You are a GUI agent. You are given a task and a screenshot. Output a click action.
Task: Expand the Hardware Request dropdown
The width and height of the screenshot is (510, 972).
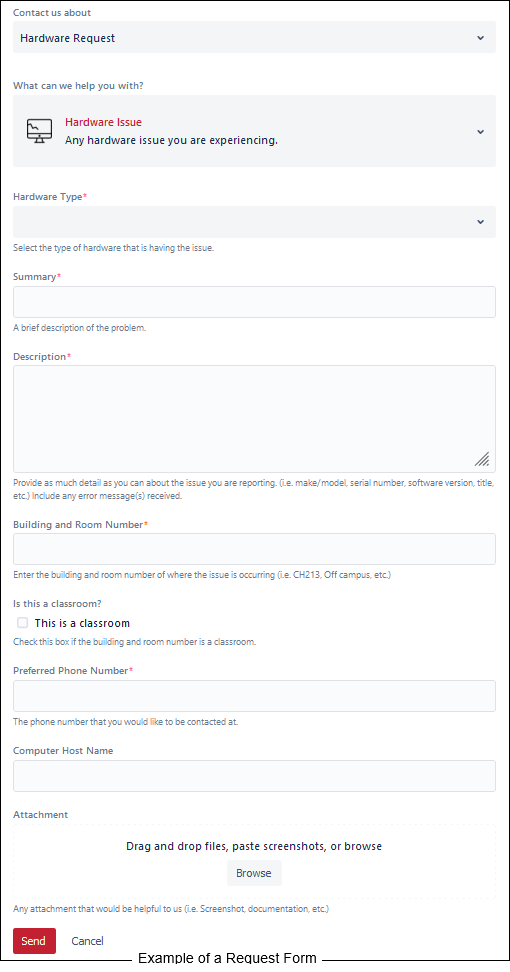pyautogui.click(x=254, y=37)
